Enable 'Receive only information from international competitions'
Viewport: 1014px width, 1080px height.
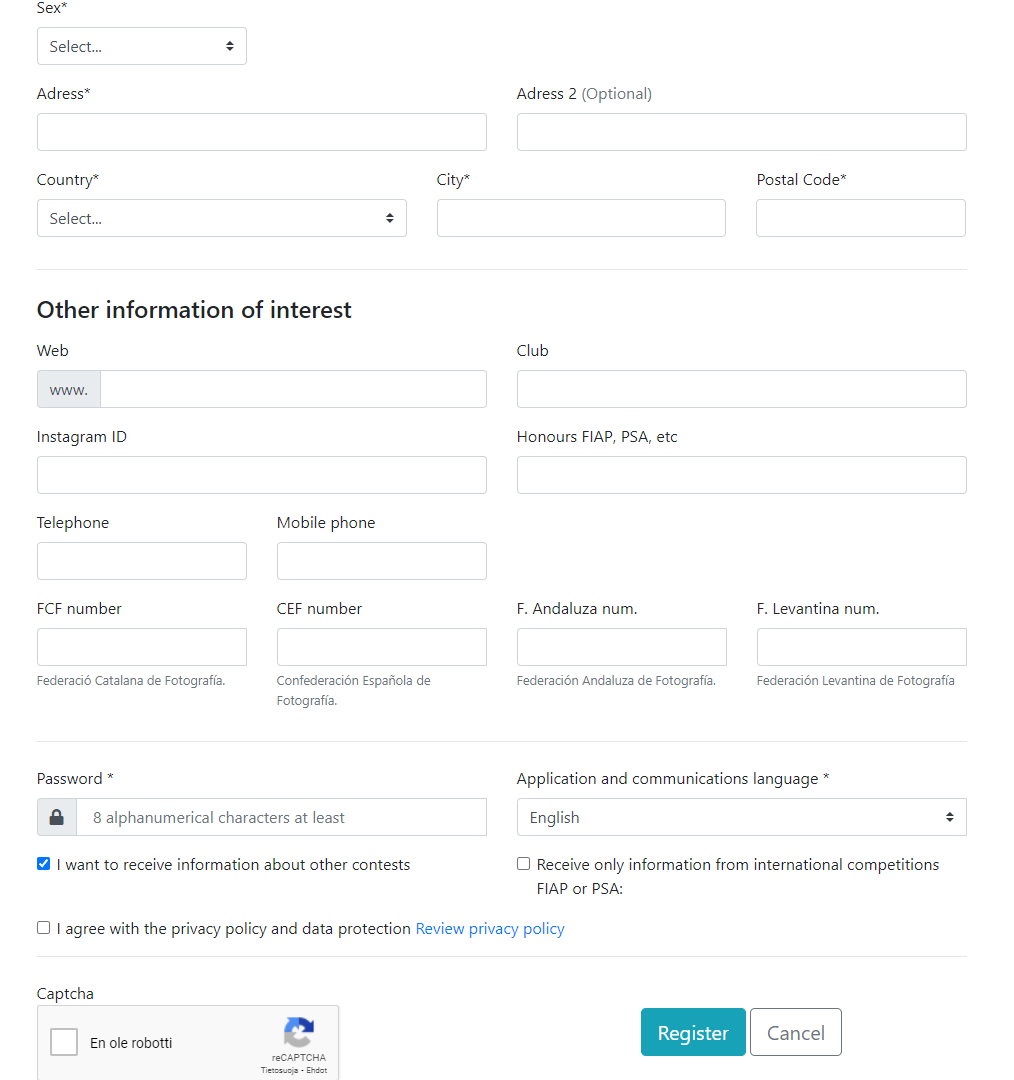[x=524, y=864]
